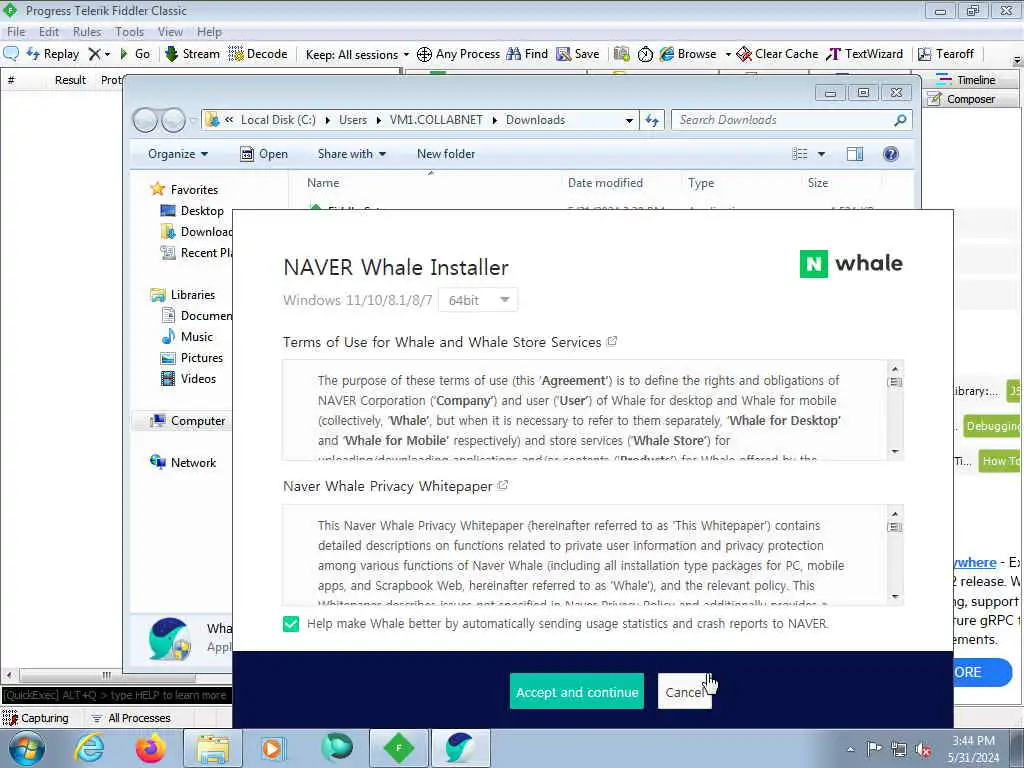
Task: Open the 64bit architecture dropdown
Action: pos(478,300)
